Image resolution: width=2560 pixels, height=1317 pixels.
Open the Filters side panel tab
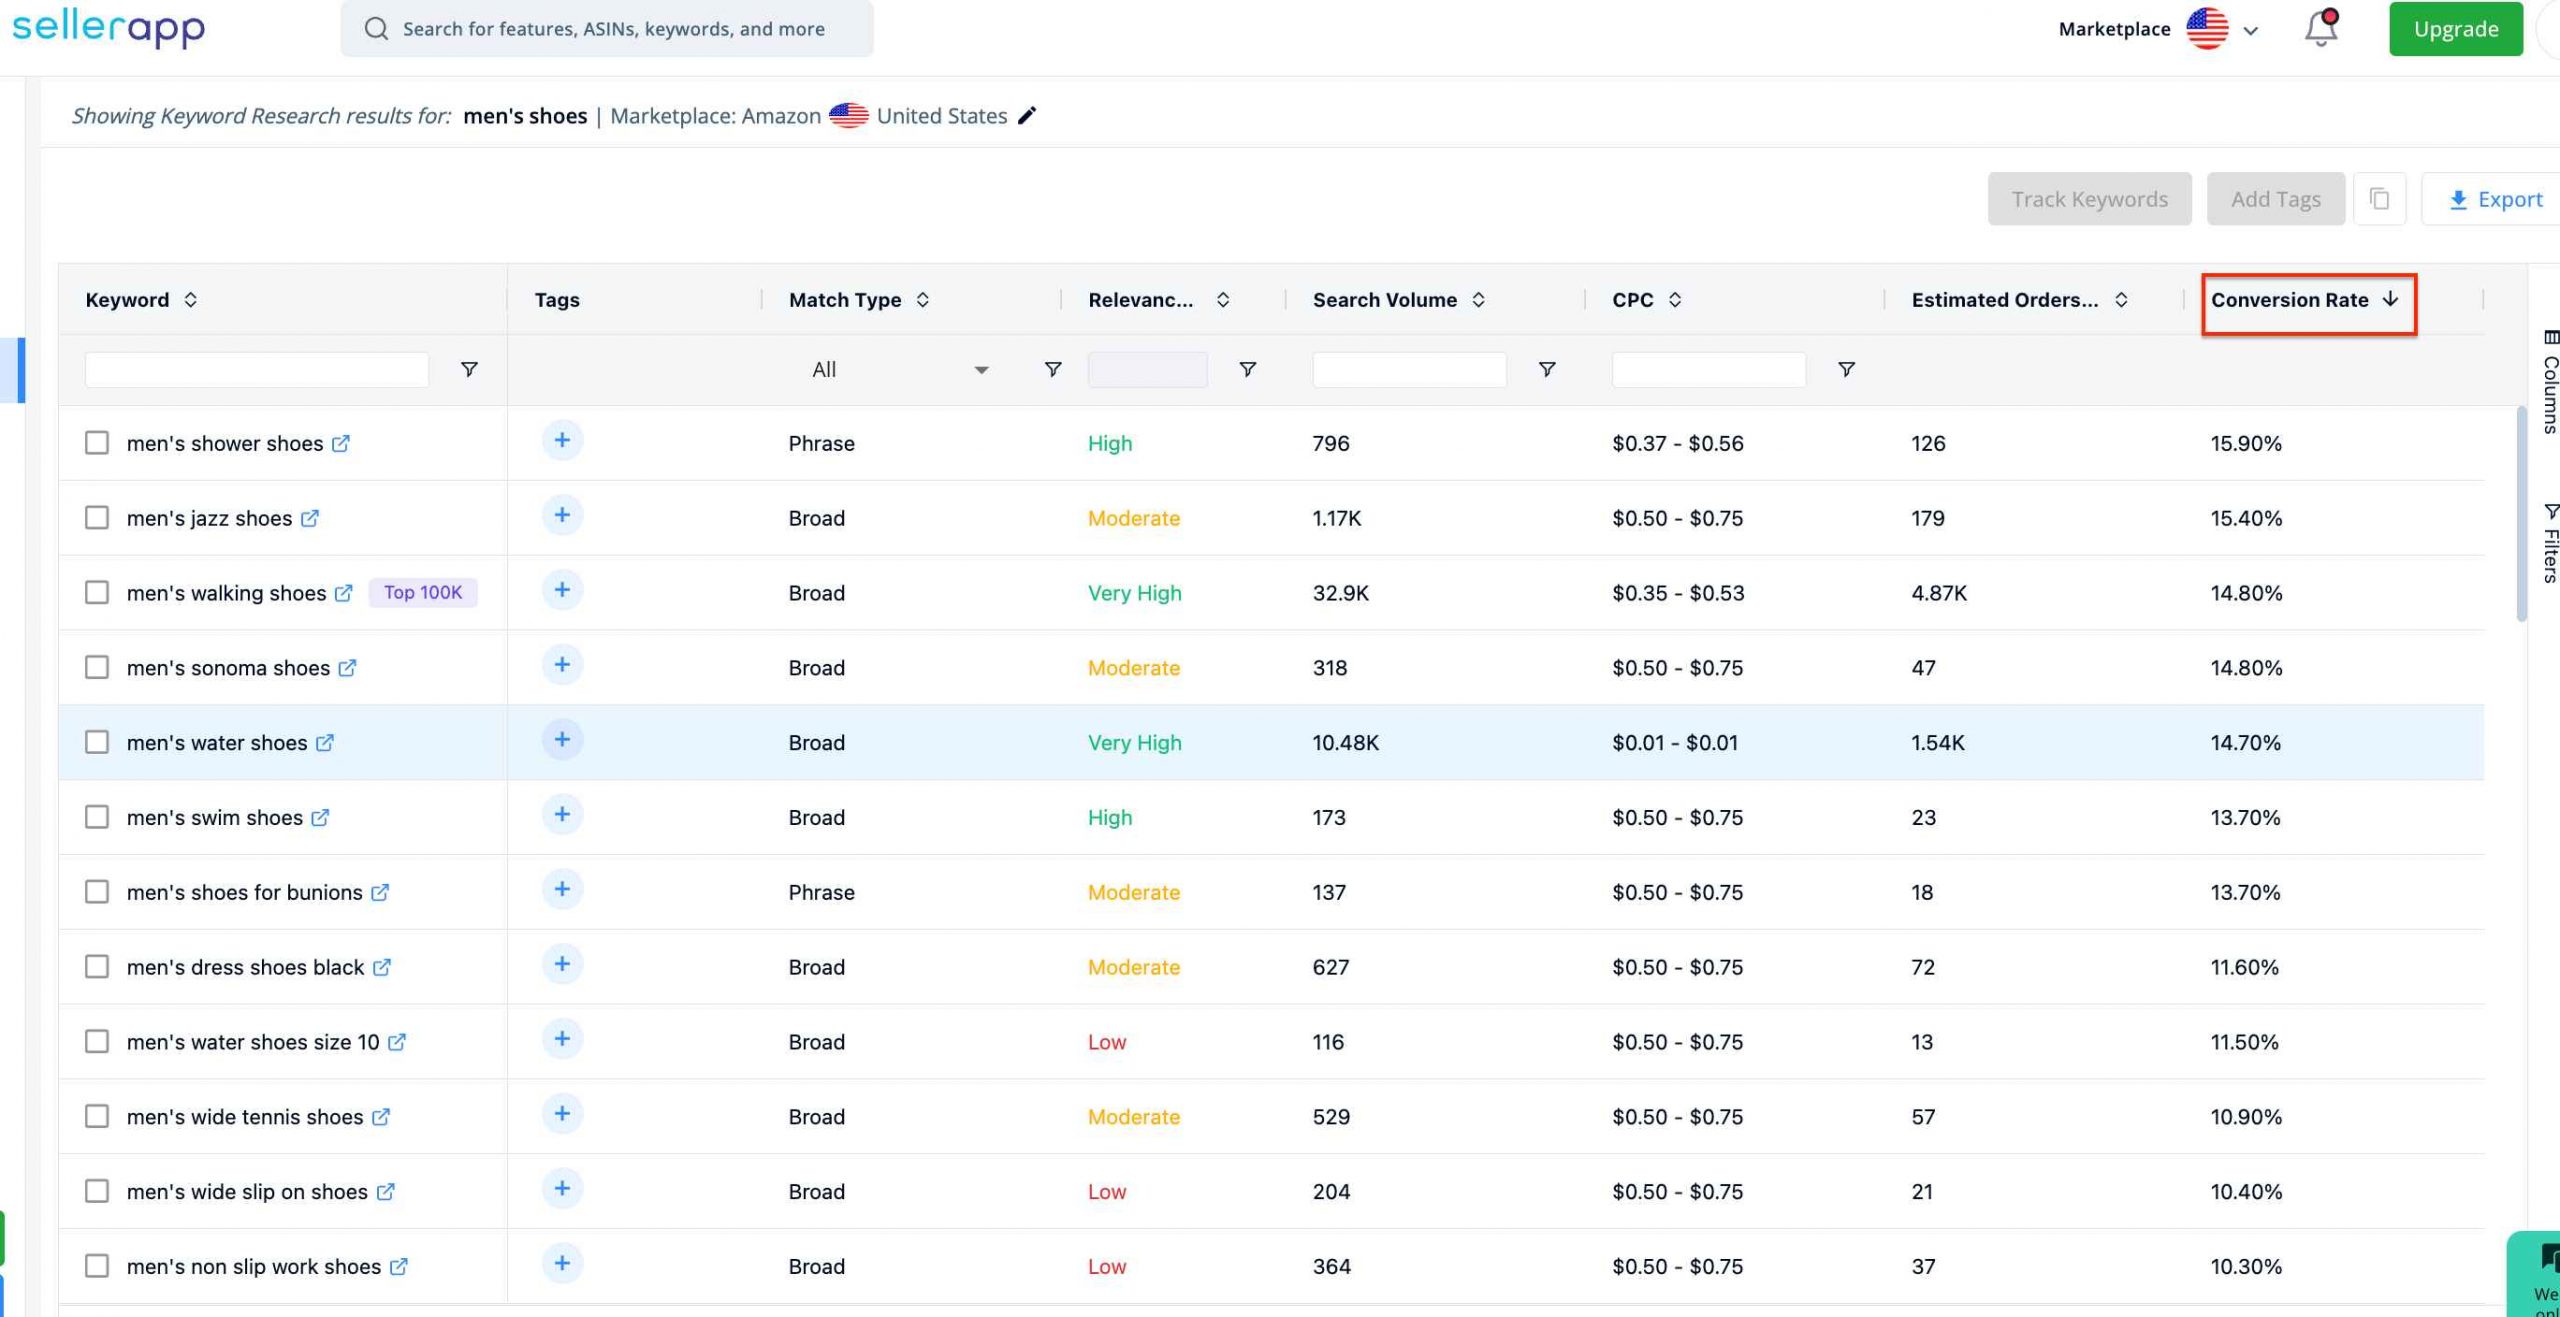(2550, 543)
